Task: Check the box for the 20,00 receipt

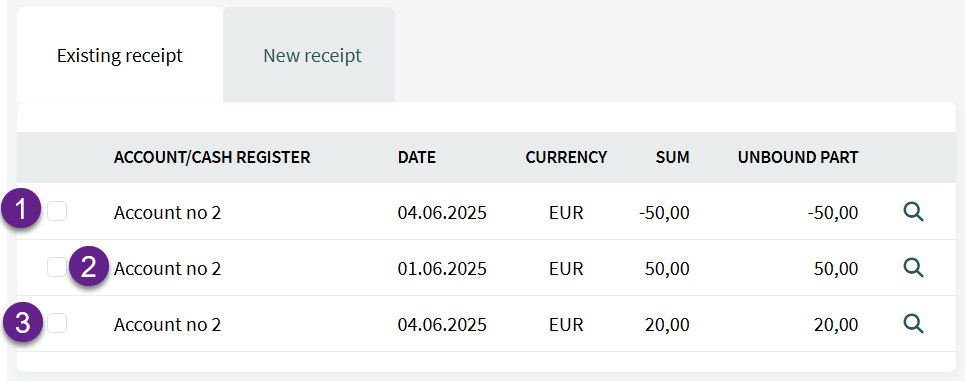Action: pos(57,323)
